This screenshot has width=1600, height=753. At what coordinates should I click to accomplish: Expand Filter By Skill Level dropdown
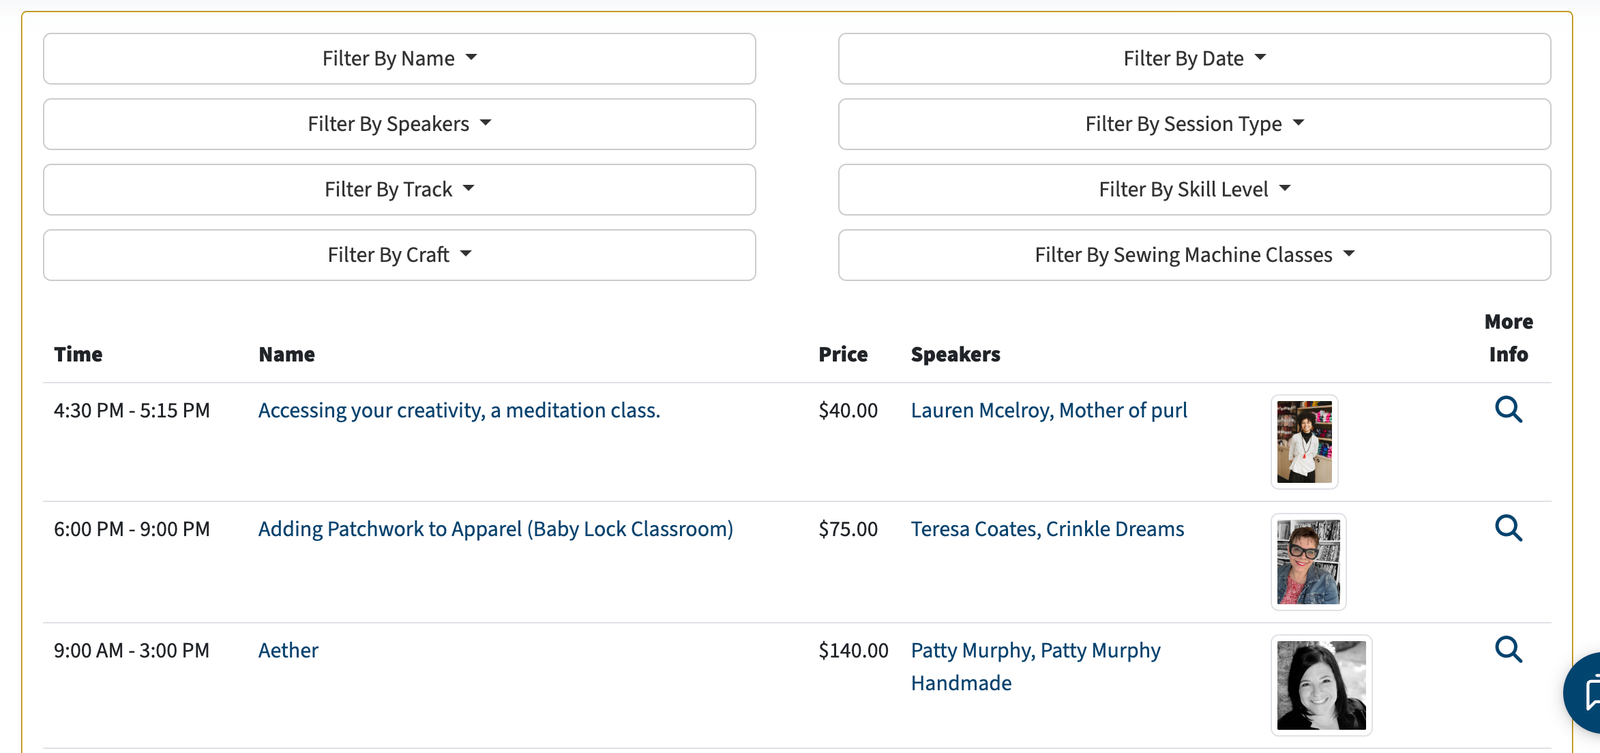pos(1194,190)
